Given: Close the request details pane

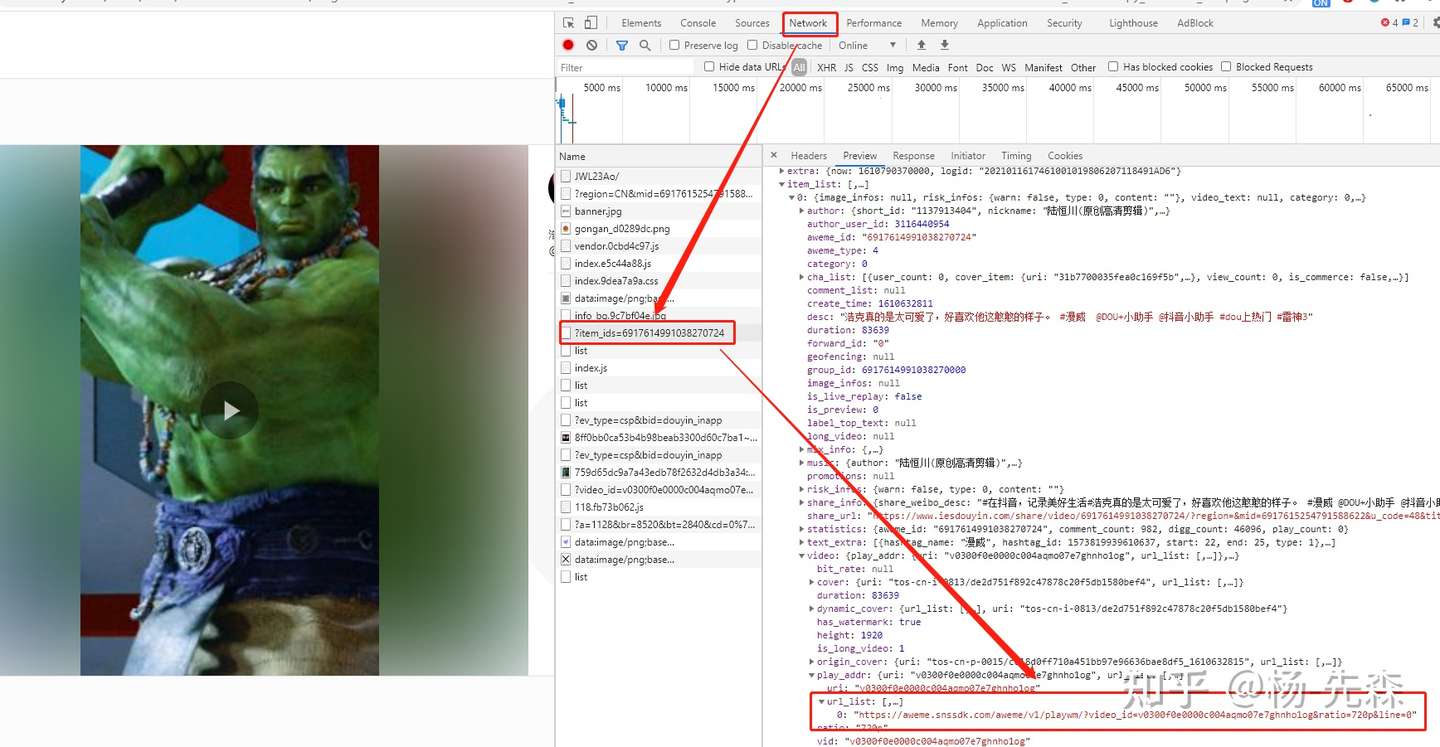Looking at the screenshot, I should [x=774, y=155].
